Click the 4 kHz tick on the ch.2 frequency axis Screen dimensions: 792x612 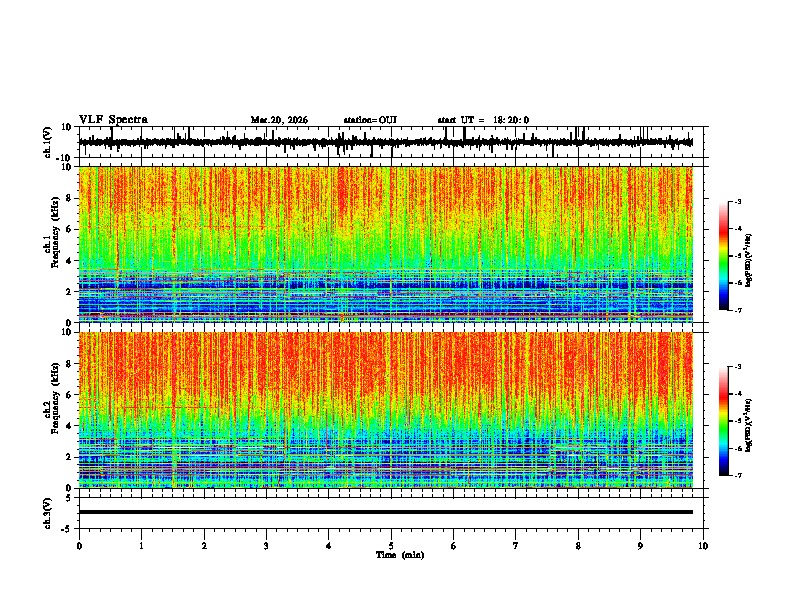[x=69, y=426]
